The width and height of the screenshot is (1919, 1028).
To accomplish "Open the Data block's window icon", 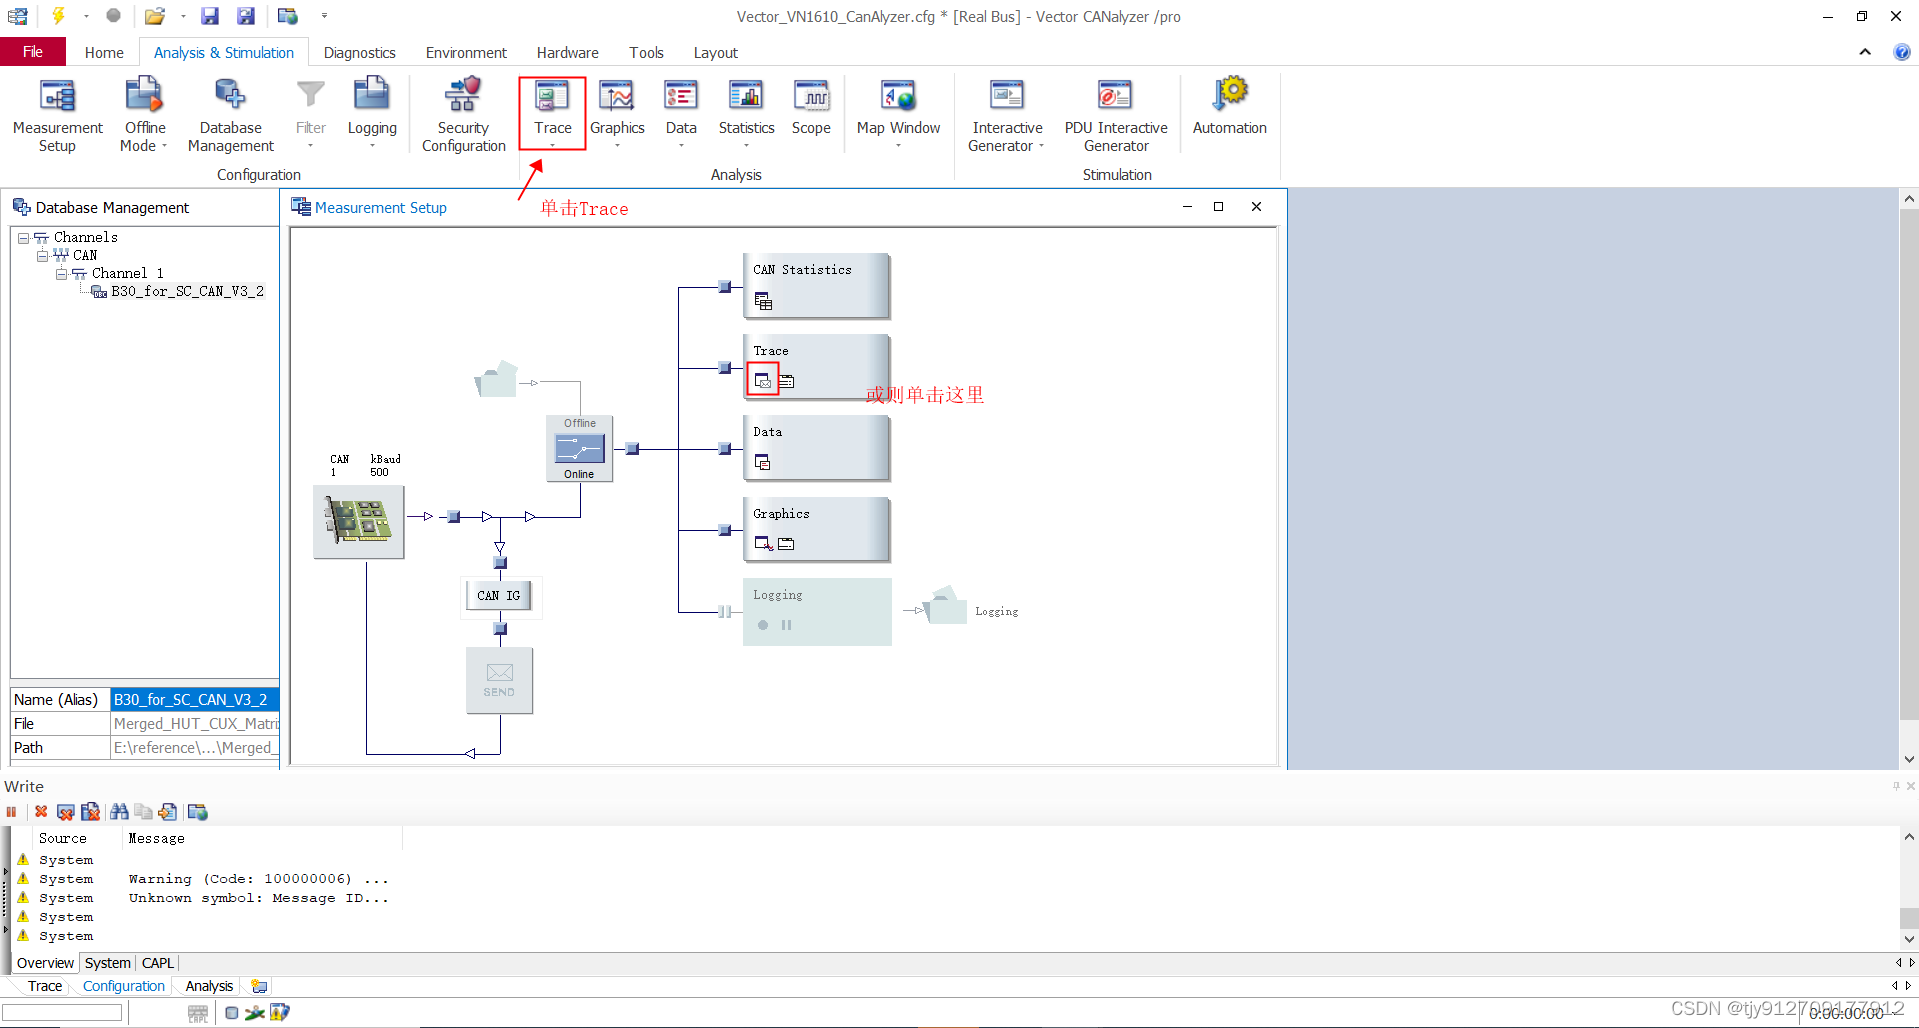I will tap(762, 462).
